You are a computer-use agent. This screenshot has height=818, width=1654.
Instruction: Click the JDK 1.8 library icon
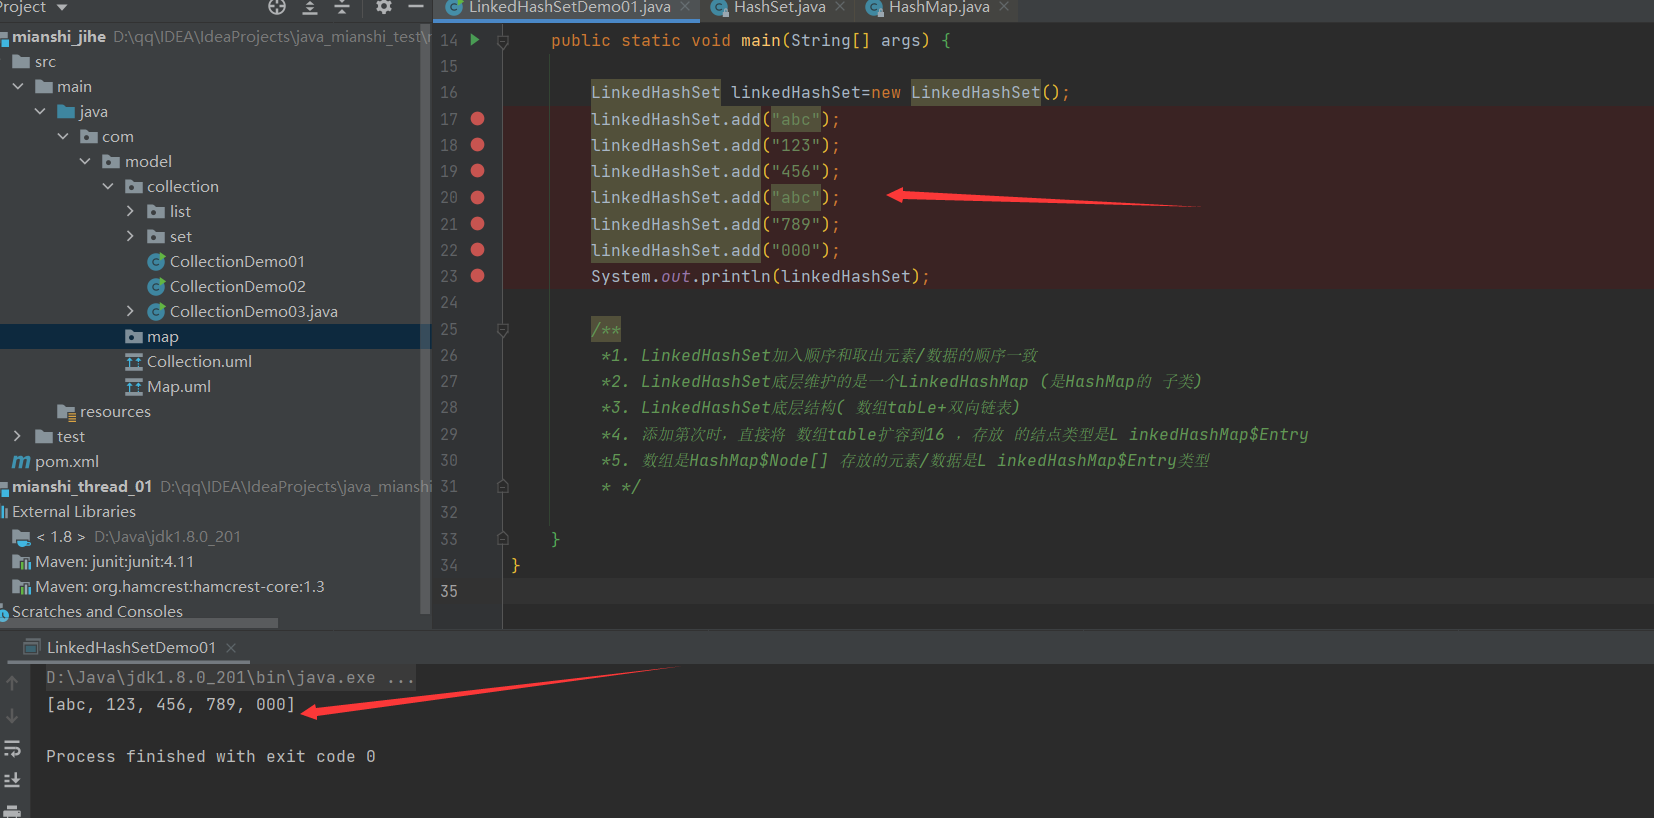coord(21,537)
